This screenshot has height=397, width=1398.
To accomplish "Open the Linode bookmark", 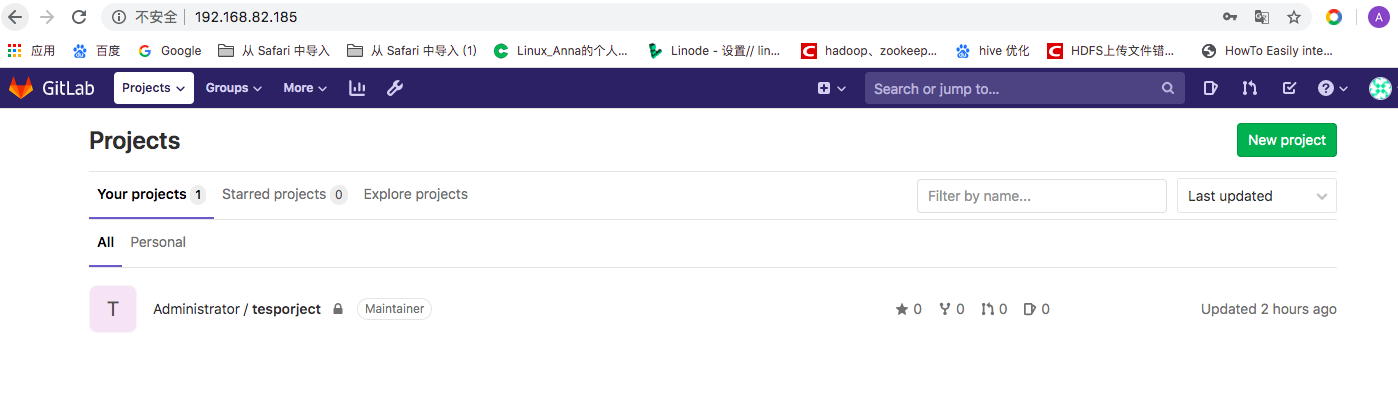I will (715, 50).
